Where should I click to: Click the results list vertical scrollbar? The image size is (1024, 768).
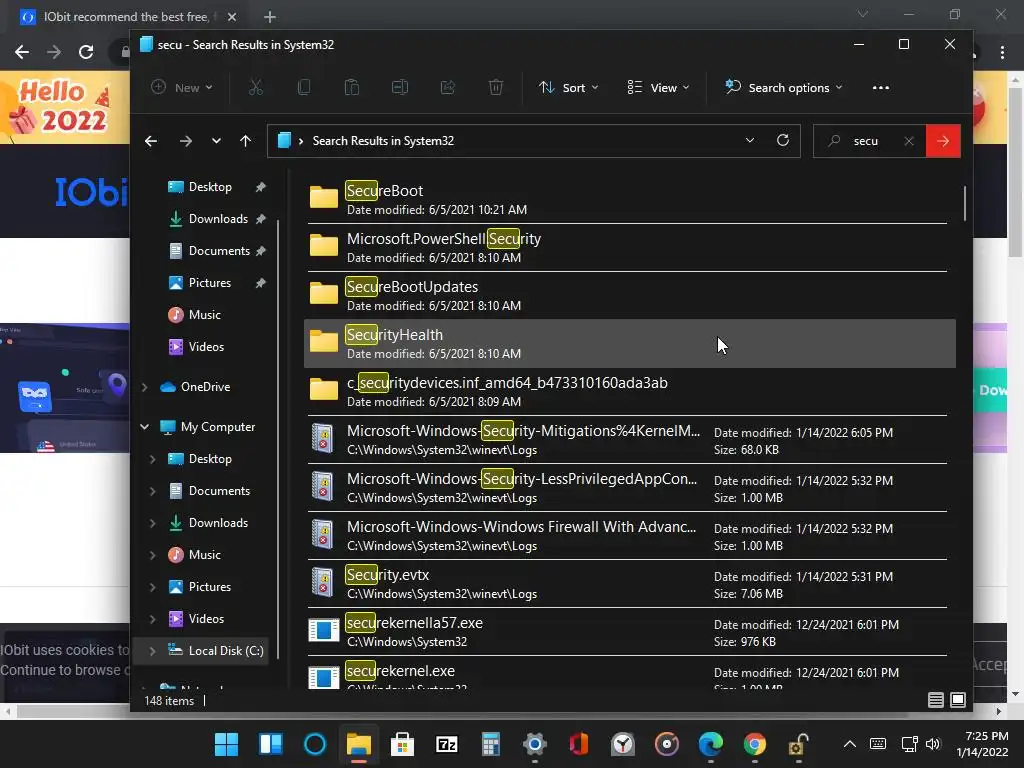[x=965, y=203]
